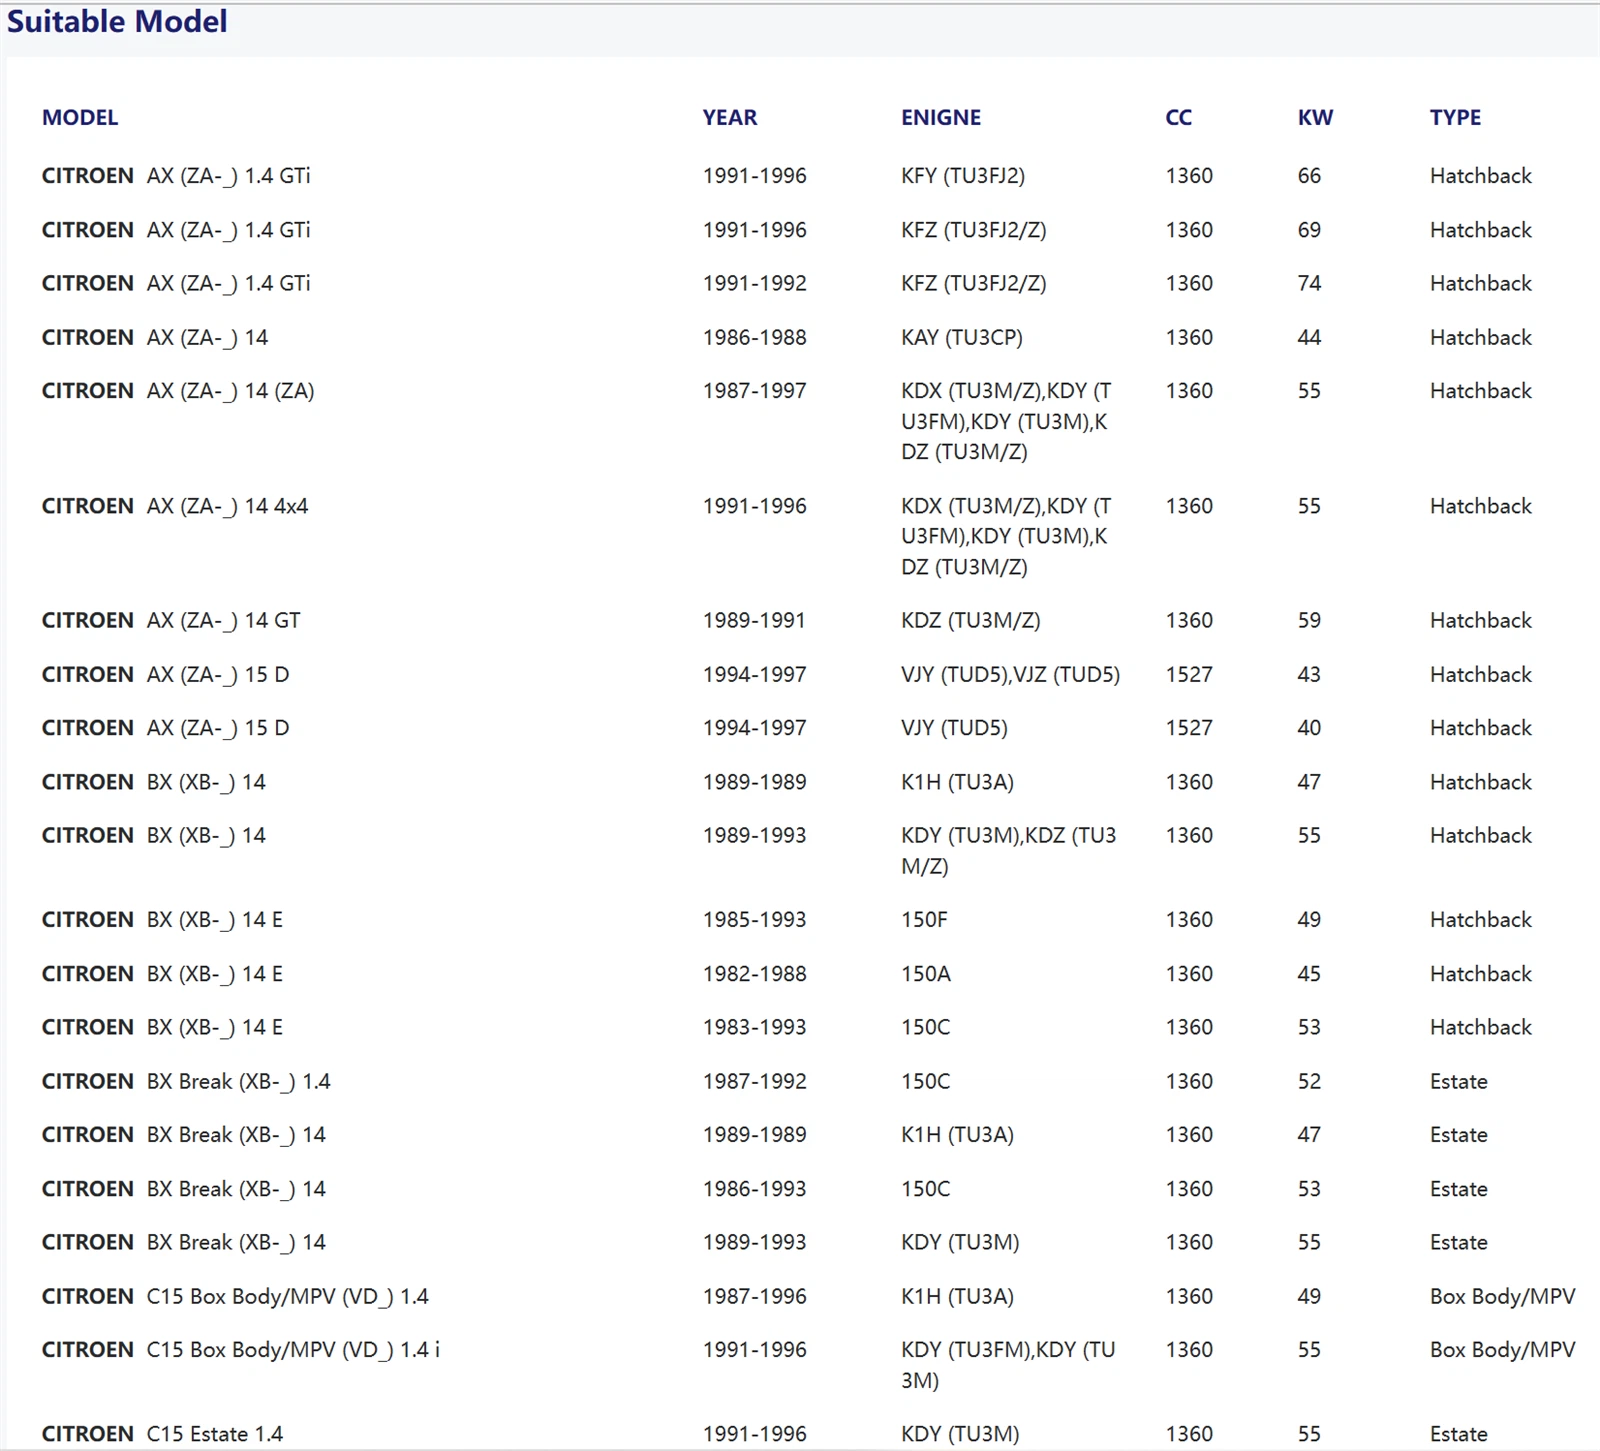1600x1451 pixels.
Task: Click year cell '1987-1992'
Action: (x=755, y=1081)
